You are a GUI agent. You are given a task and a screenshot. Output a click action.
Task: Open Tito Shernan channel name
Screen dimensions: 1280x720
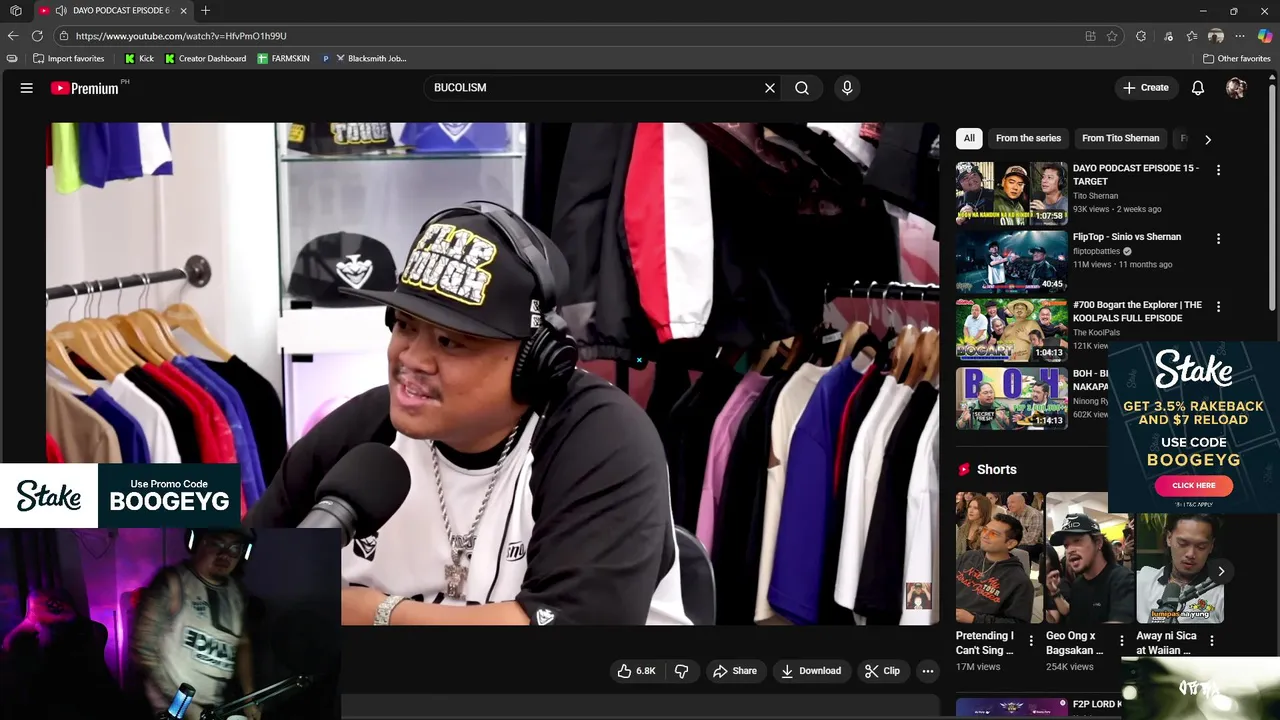1096,196
